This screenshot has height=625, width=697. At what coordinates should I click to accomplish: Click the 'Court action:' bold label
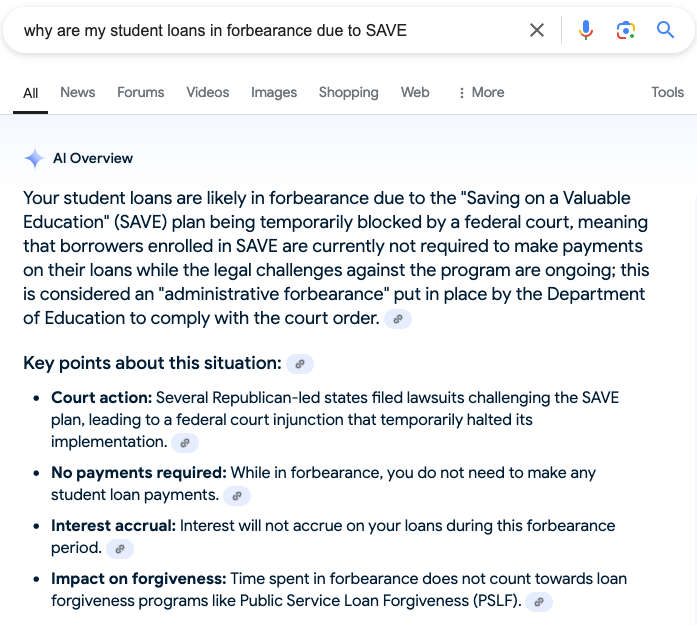[x=101, y=398]
